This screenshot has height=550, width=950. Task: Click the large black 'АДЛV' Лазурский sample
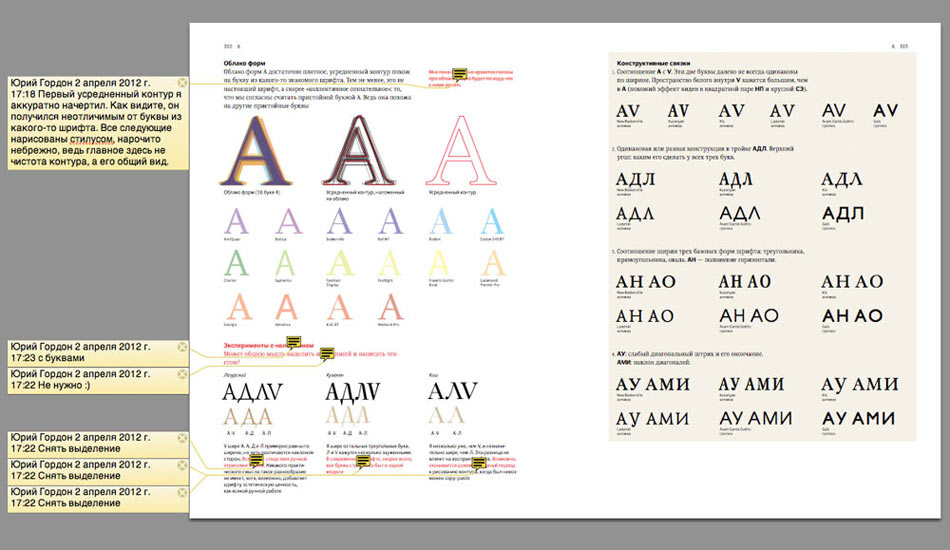pyautogui.click(x=254, y=389)
